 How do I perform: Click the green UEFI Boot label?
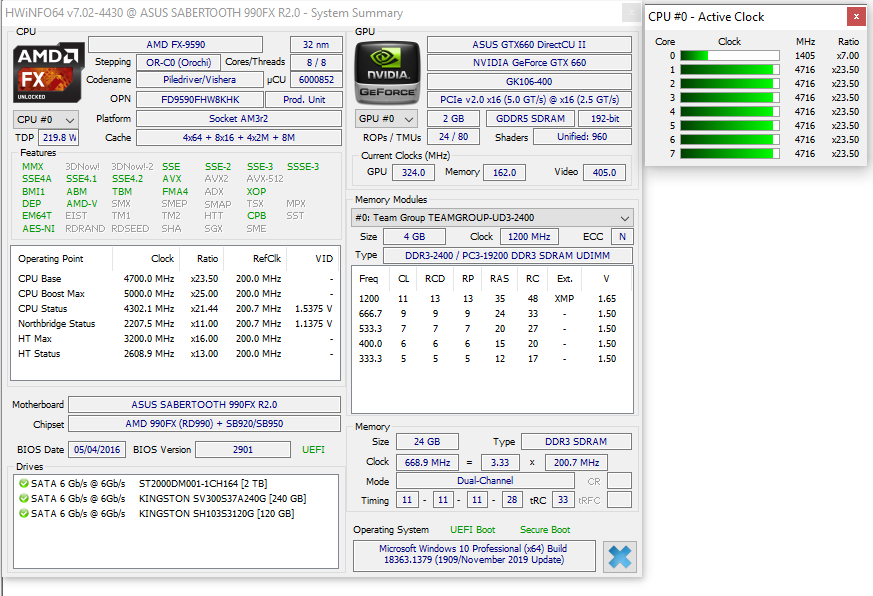click(x=473, y=530)
